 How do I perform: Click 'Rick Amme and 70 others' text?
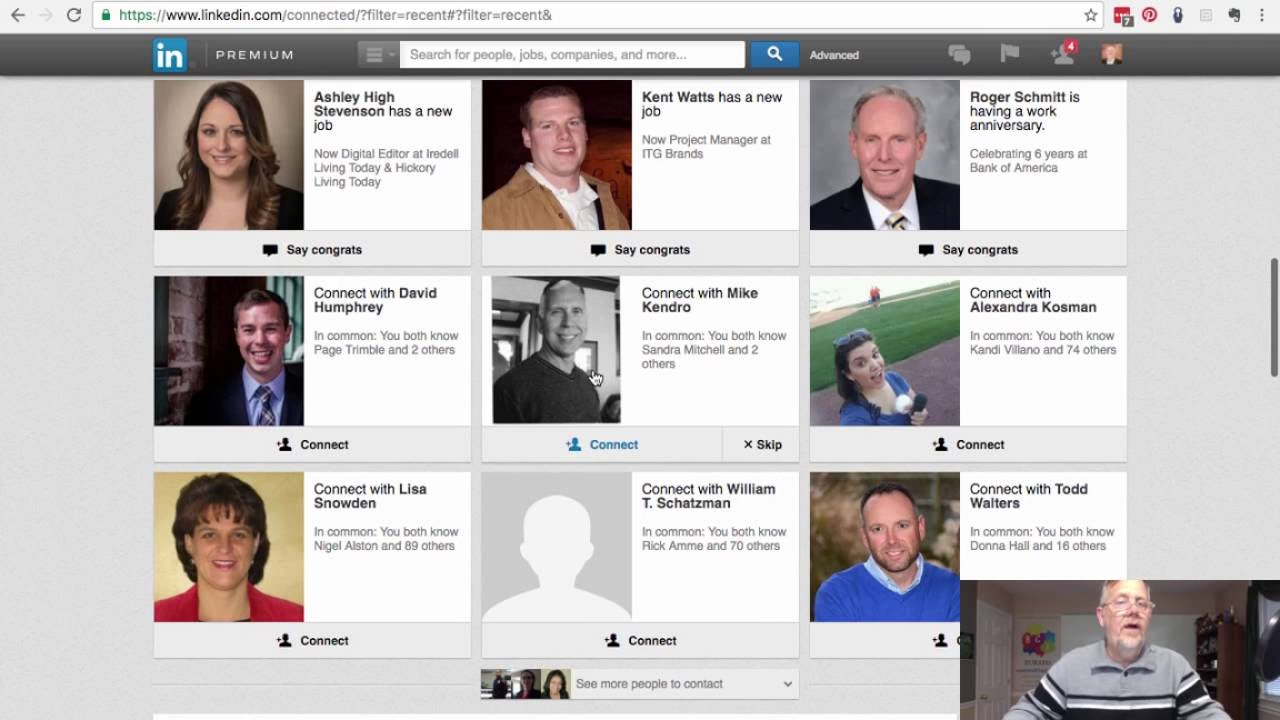tap(711, 546)
